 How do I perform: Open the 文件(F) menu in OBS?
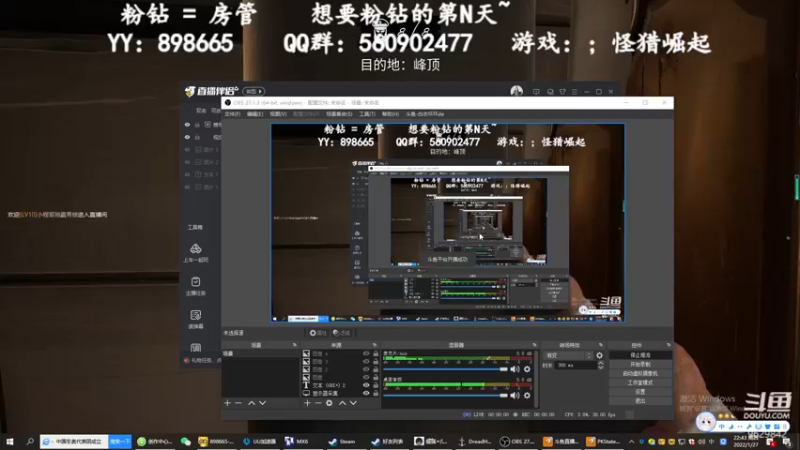click(232, 114)
